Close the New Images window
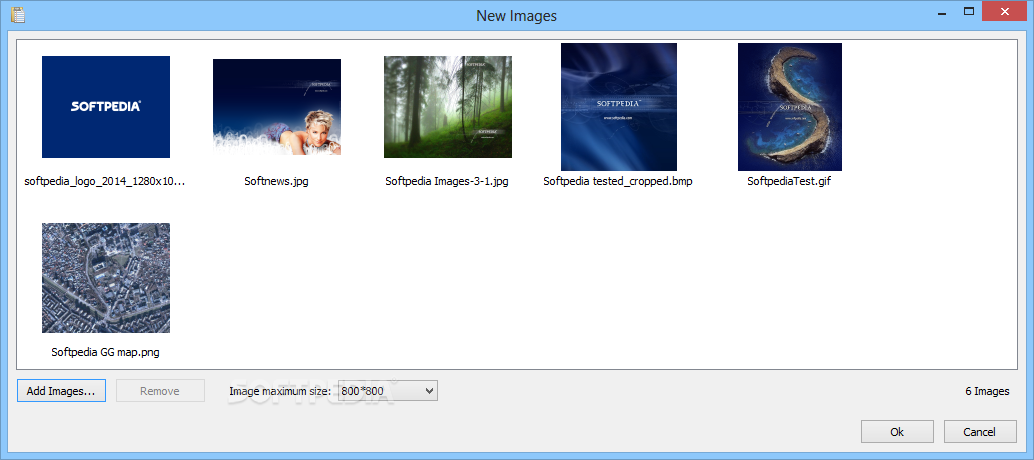The height and width of the screenshot is (460, 1034). pyautogui.click(x=1005, y=11)
